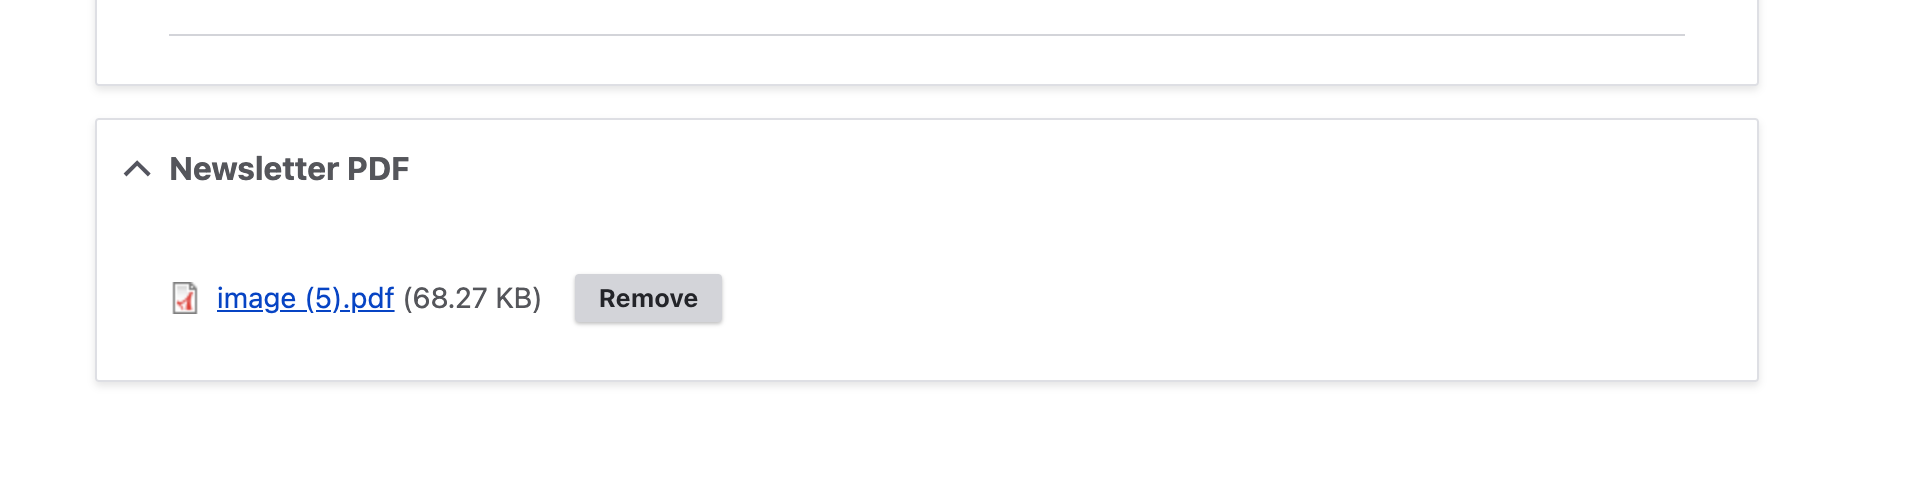Image resolution: width=1926 pixels, height=482 pixels.
Task: Click the Newsletter PDF section heading
Action: [x=289, y=169]
